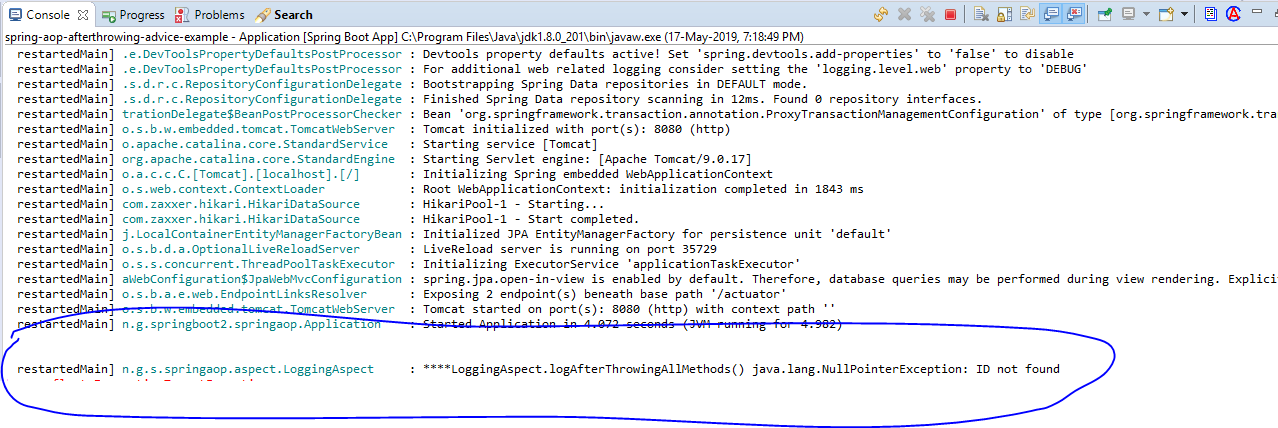1278x428 pixels.
Task: Close the Console tab via its X
Action: [83, 15]
